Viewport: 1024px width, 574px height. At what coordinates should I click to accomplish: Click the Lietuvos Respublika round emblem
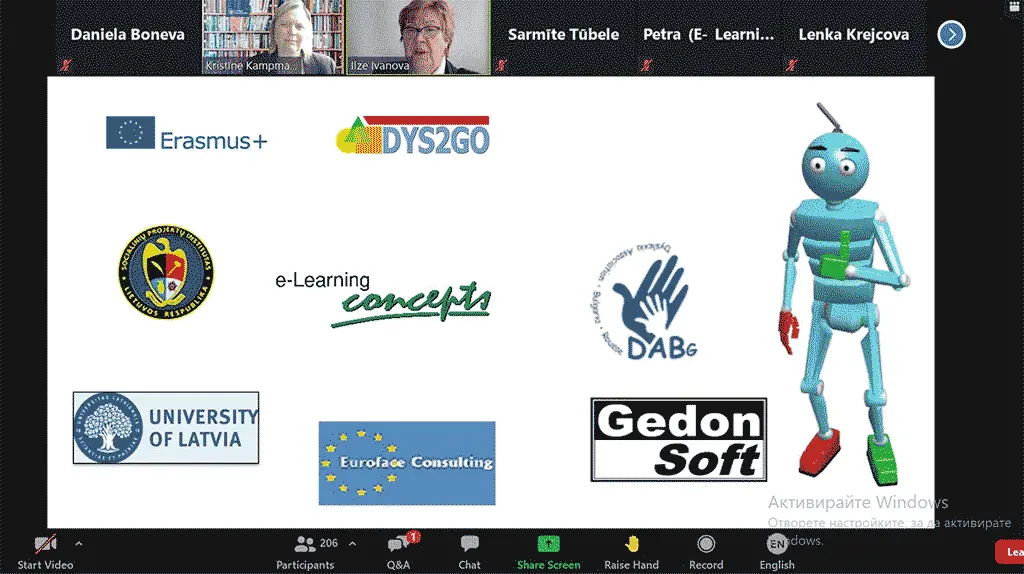(166, 272)
